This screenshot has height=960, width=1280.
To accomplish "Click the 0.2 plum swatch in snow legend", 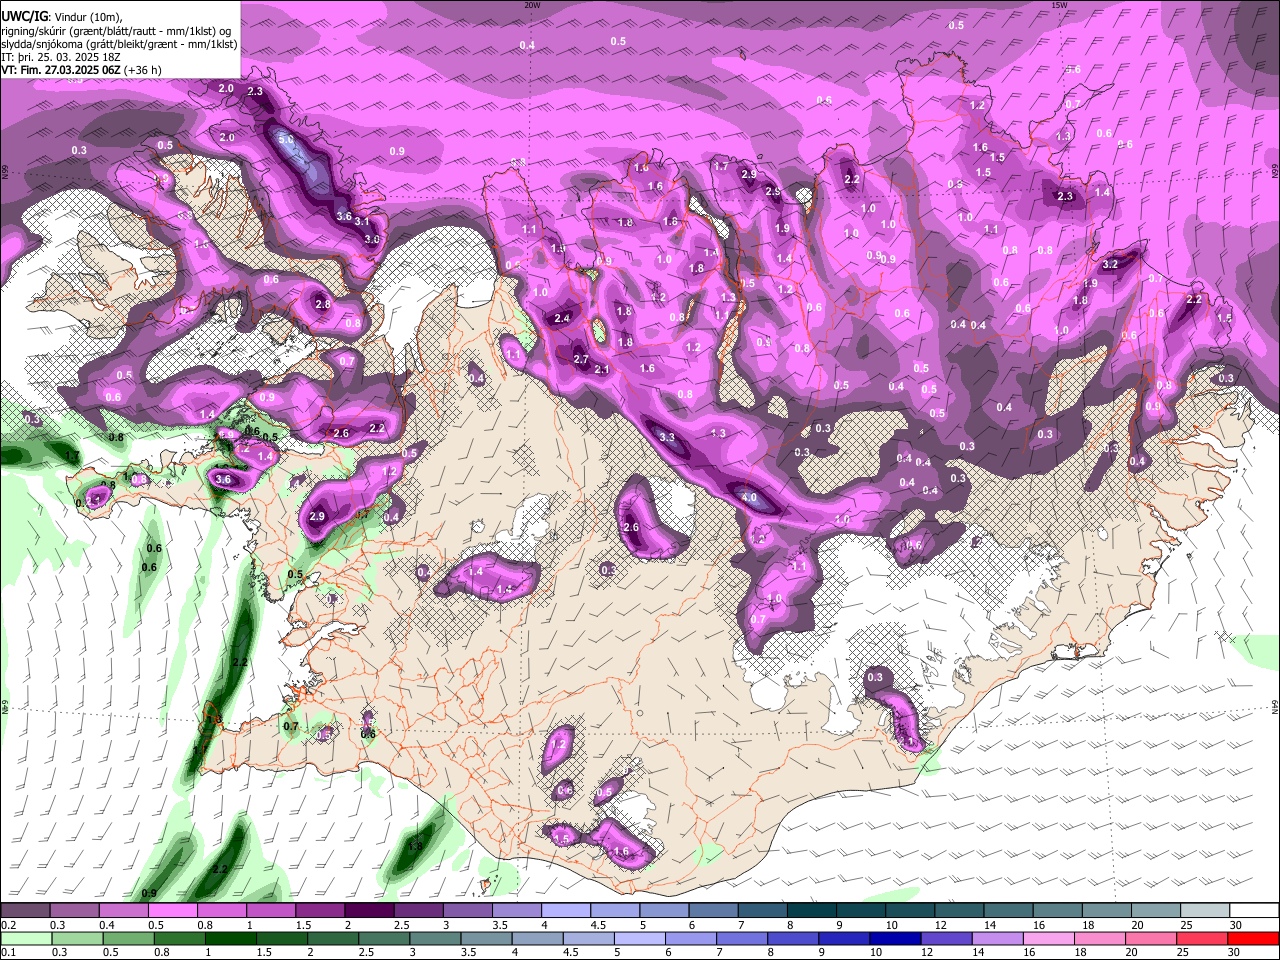I will click(25, 911).
